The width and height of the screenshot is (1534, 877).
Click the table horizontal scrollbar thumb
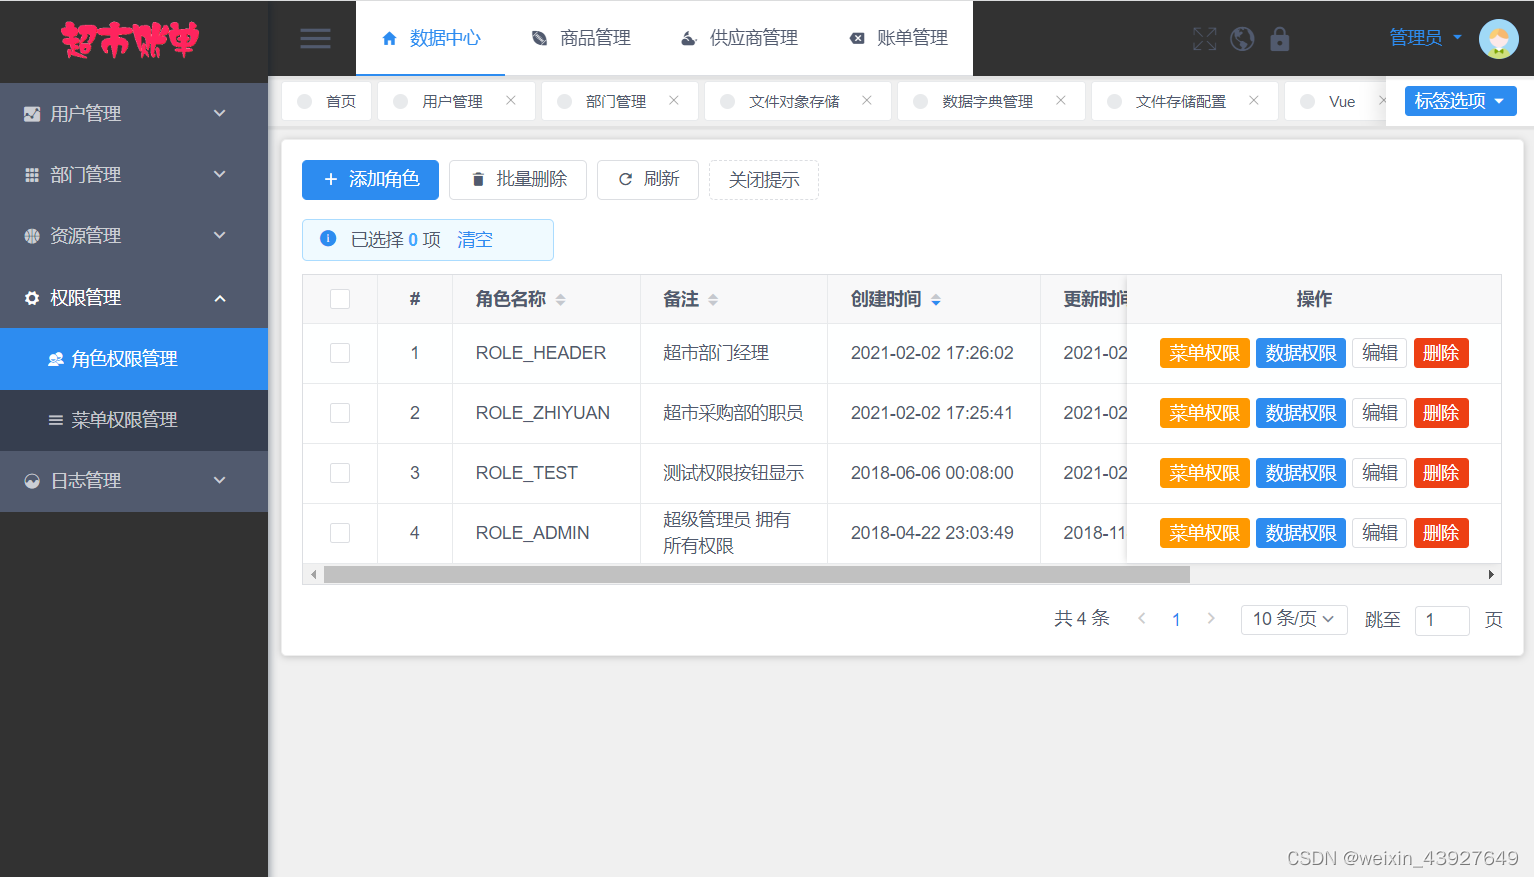pyautogui.click(x=757, y=574)
